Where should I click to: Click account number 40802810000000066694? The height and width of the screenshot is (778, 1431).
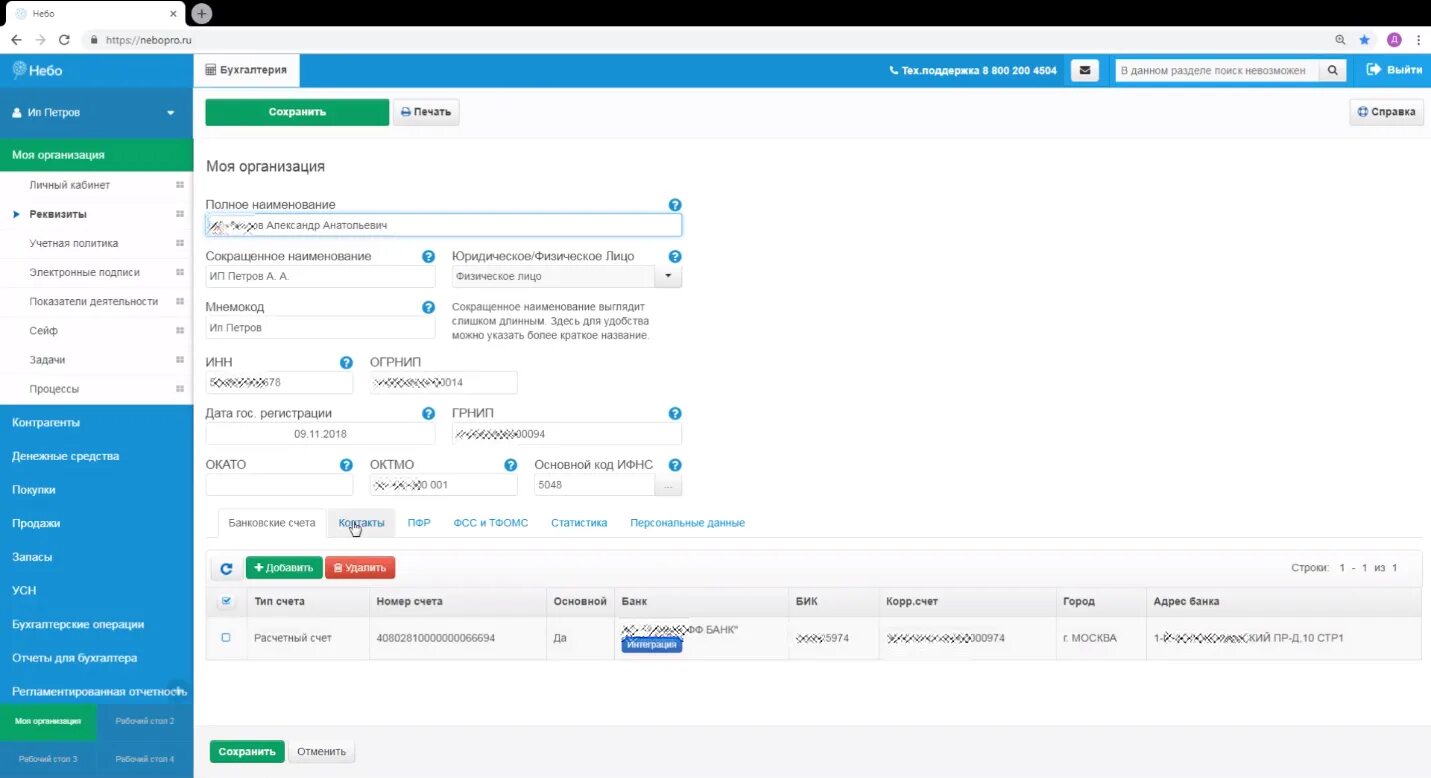coord(435,638)
